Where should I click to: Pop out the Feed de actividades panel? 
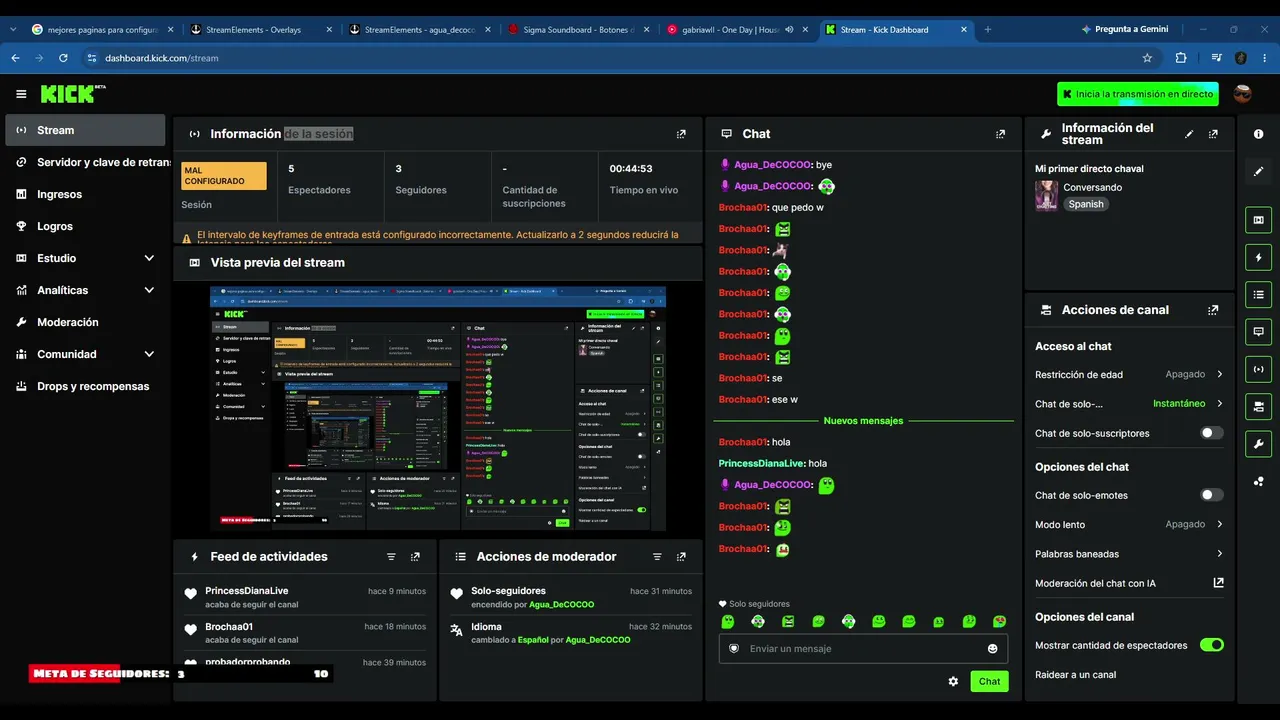point(415,557)
